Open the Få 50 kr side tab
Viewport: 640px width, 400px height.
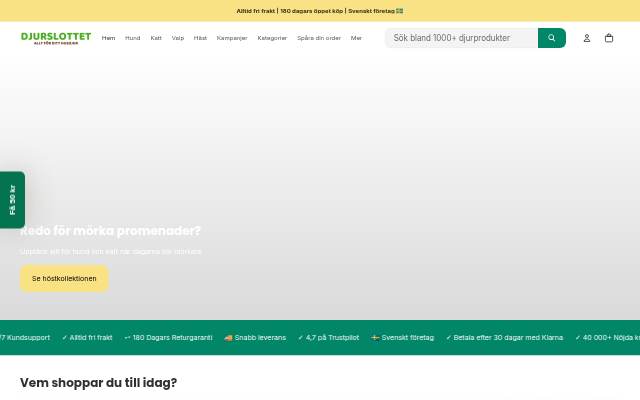tap(12, 200)
